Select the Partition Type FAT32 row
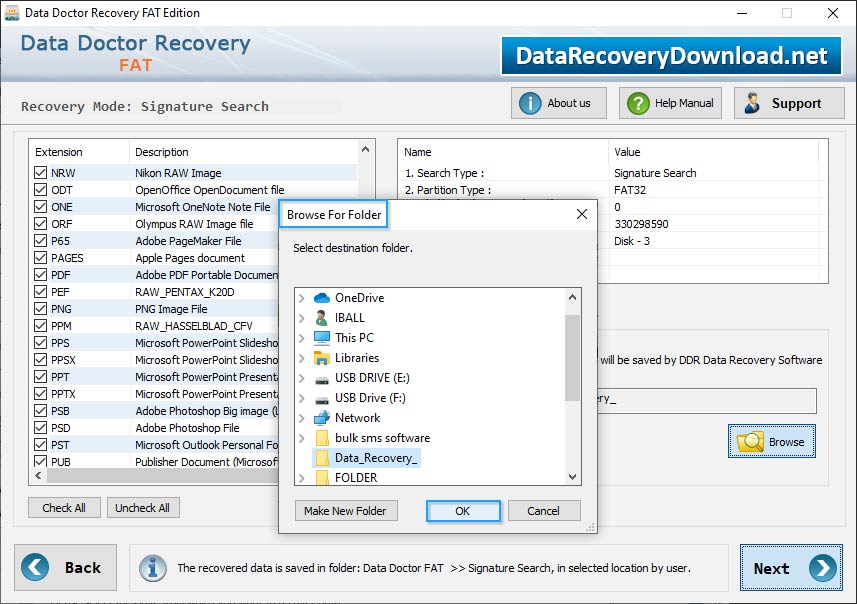The width and height of the screenshot is (857, 604). coord(611,190)
